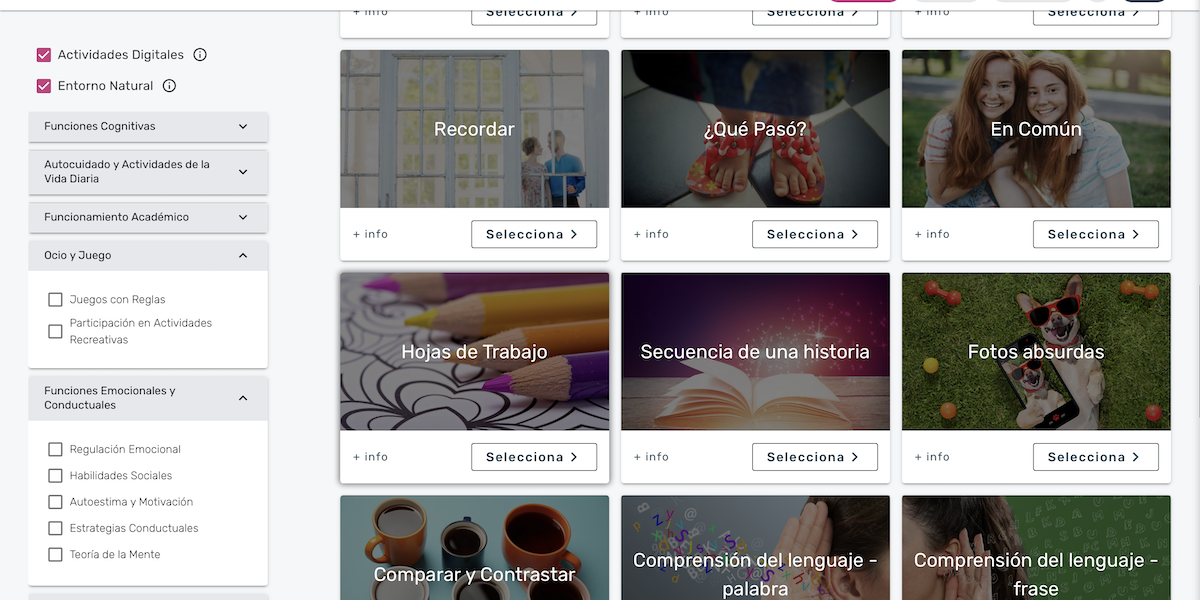Screen dimensions: 1200x600
Task: Uncheck the Actividades Digitales checkbox
Action: pyautogui.click(x=43, y=55)
